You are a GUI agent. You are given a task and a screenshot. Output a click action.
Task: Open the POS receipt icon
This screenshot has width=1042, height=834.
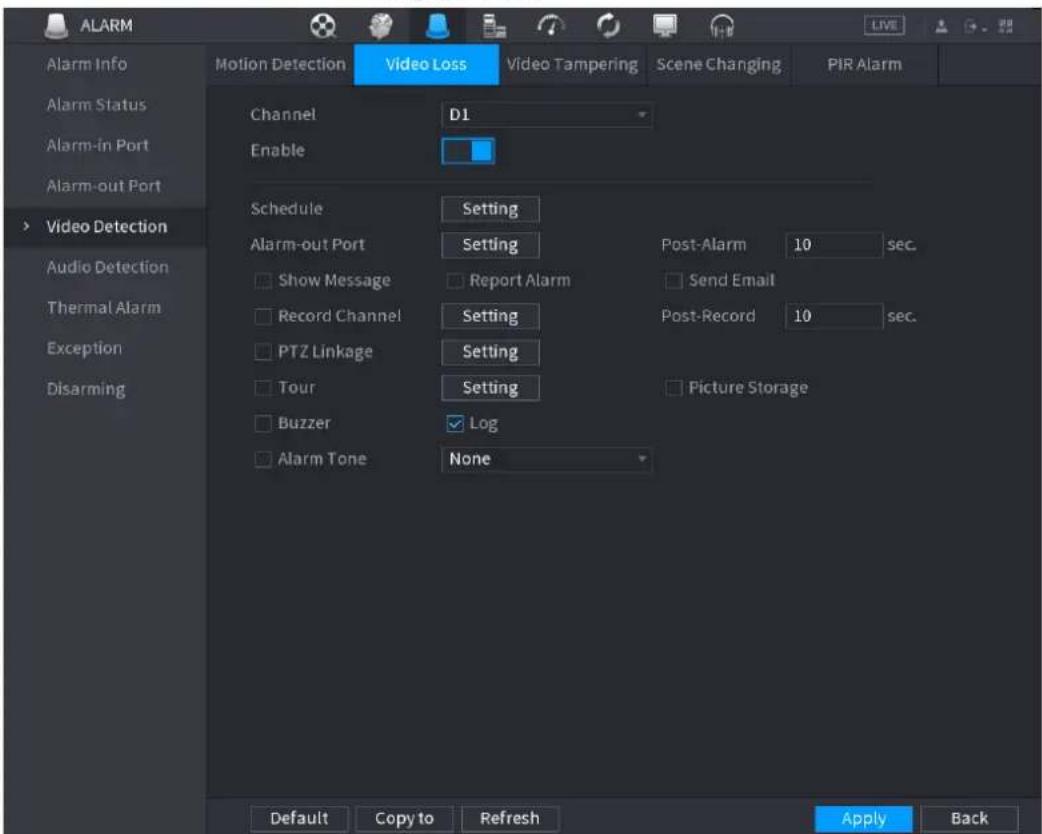494,26
